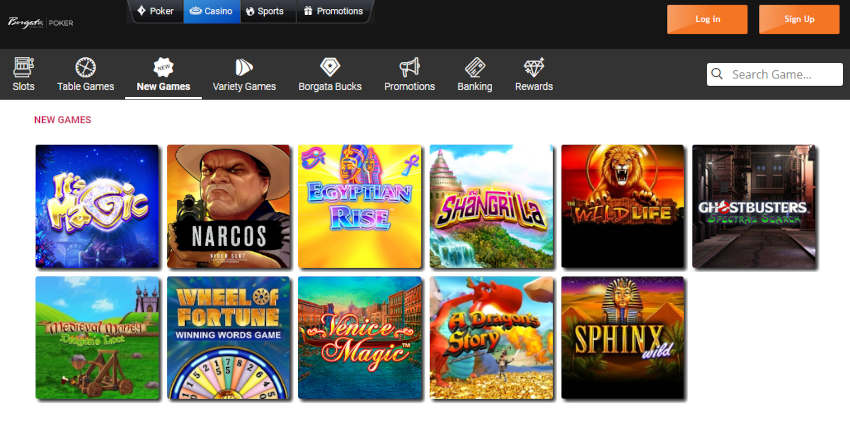Open the Sphinx Wild game
The image size is (850, 430).
623,338
